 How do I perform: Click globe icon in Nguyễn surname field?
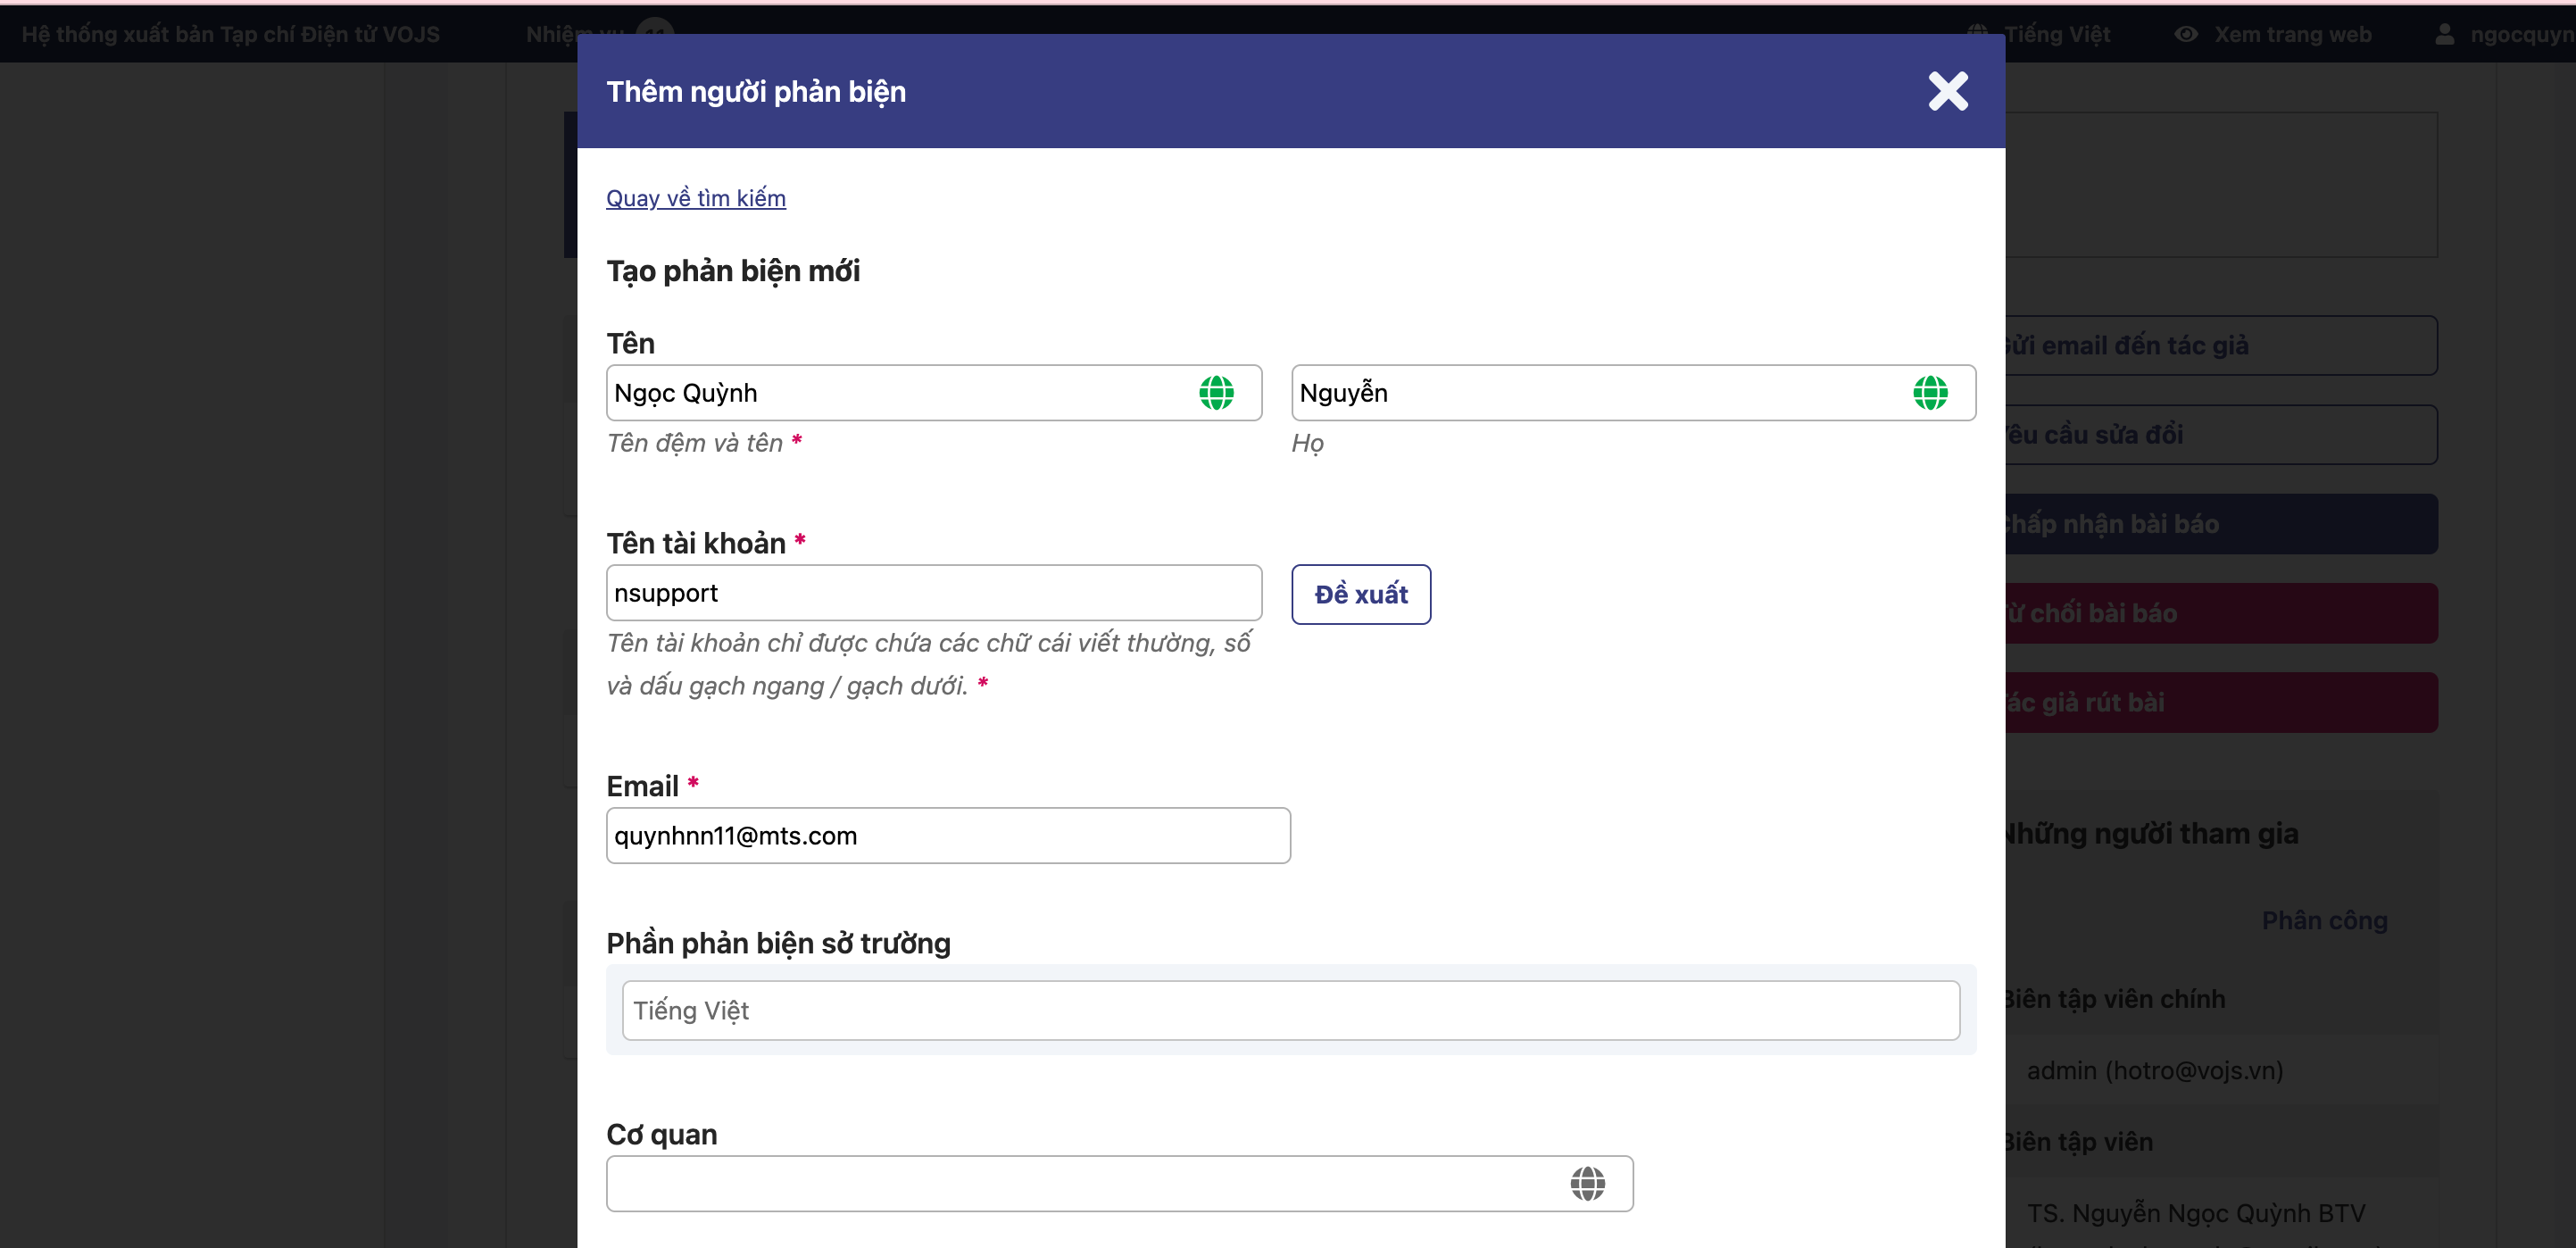click(x=1930, y=393)
